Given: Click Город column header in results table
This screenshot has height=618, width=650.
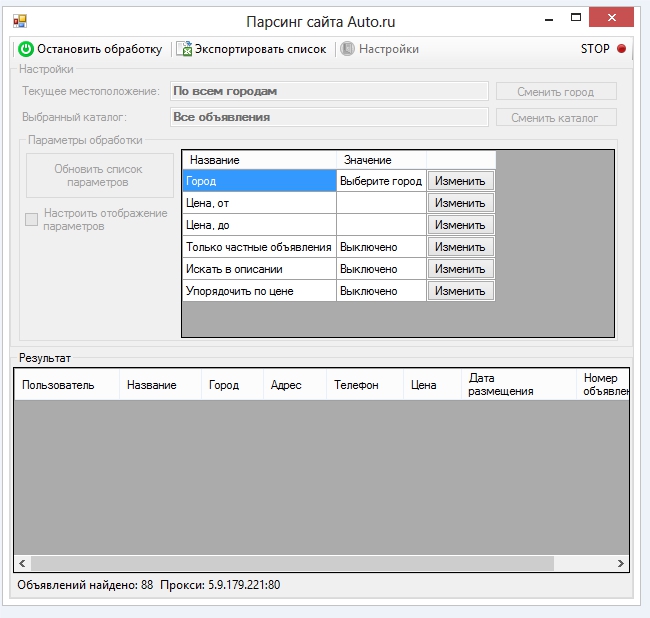Looking at the screenshot, I should (x=233, y=385).
